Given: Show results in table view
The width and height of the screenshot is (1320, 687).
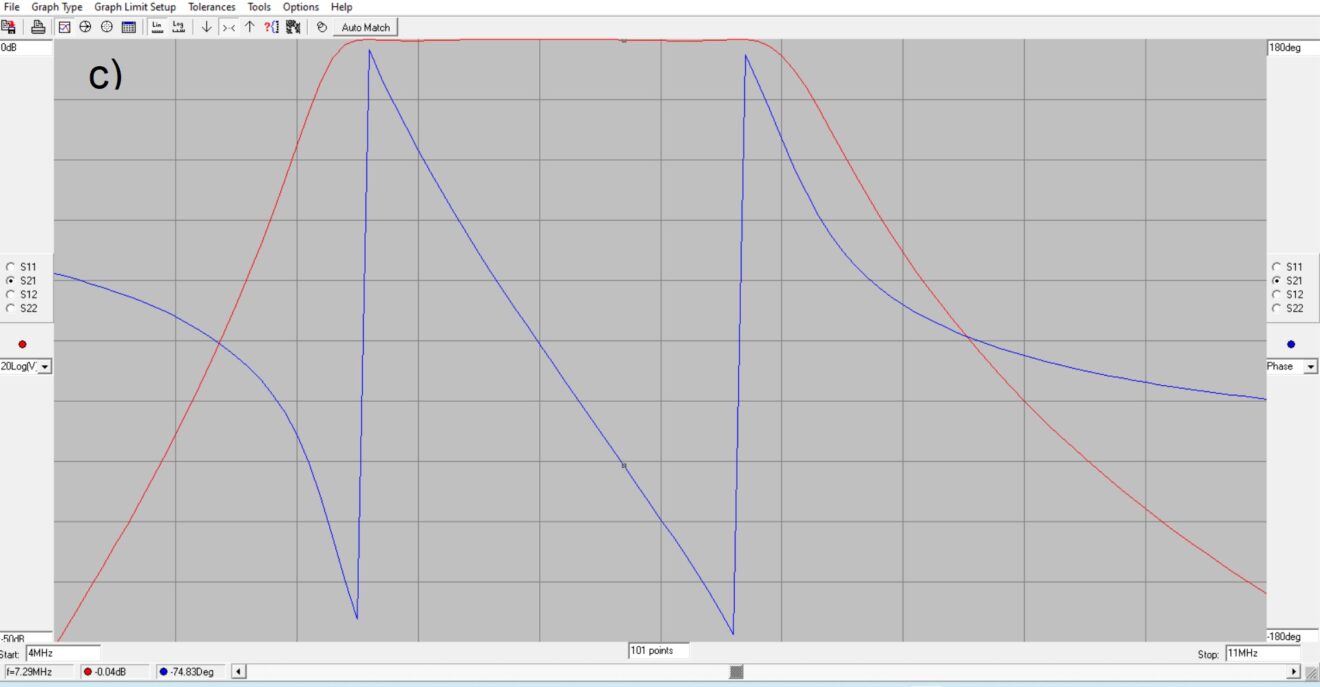Looking at the screenshot, I should tap(129, 27).
